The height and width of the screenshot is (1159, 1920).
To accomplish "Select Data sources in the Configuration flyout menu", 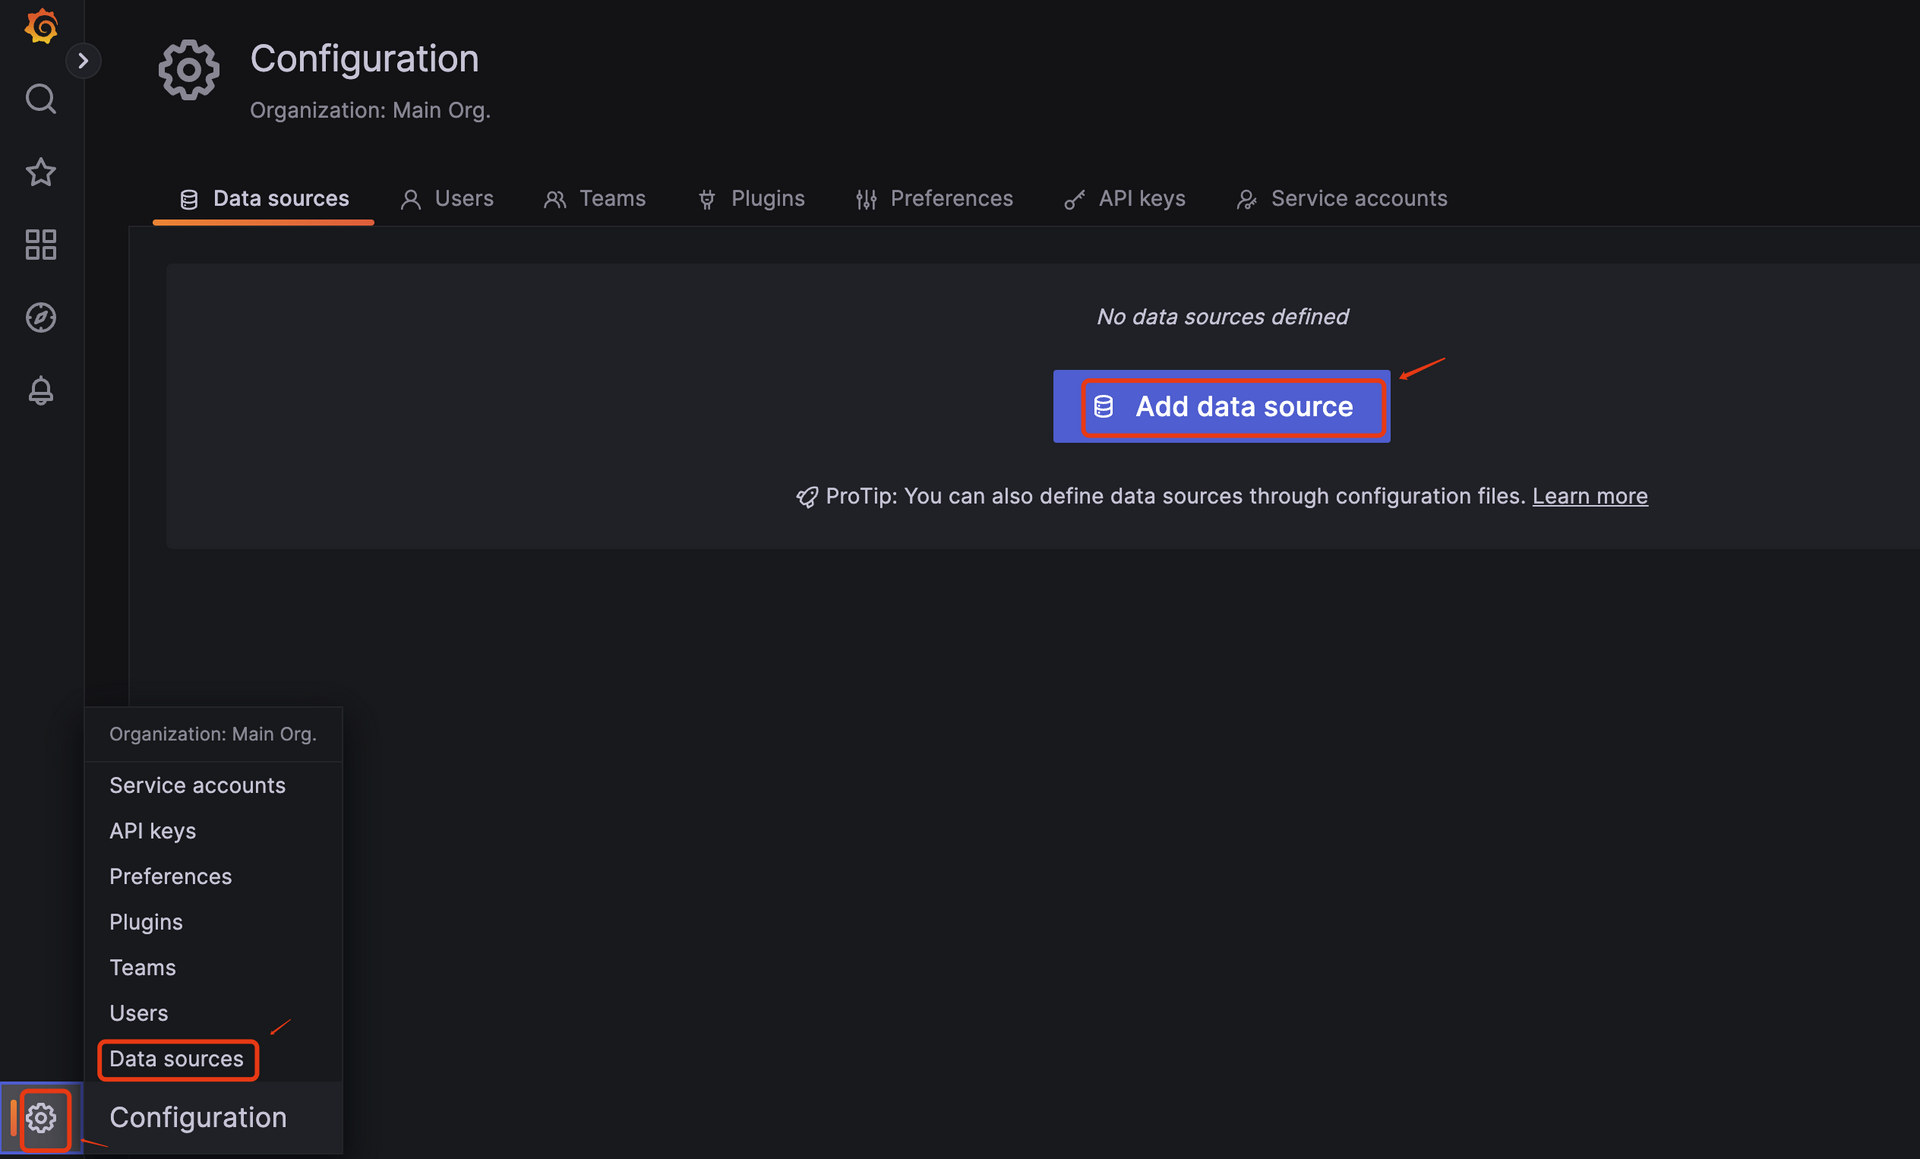I will point(177,1059).
